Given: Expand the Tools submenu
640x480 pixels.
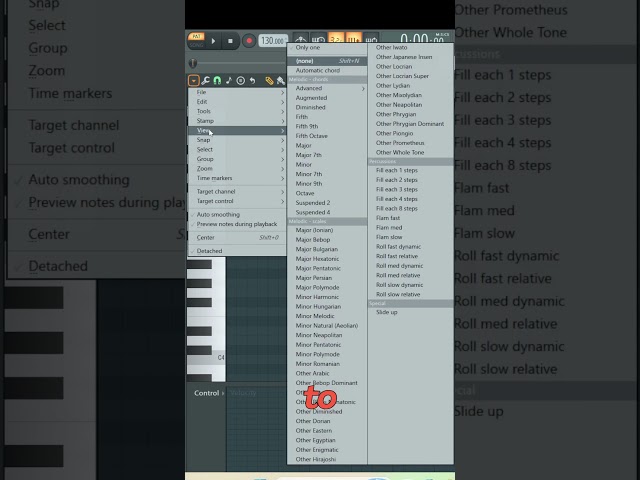Looking at the screenshot, I should click(237, 111).
